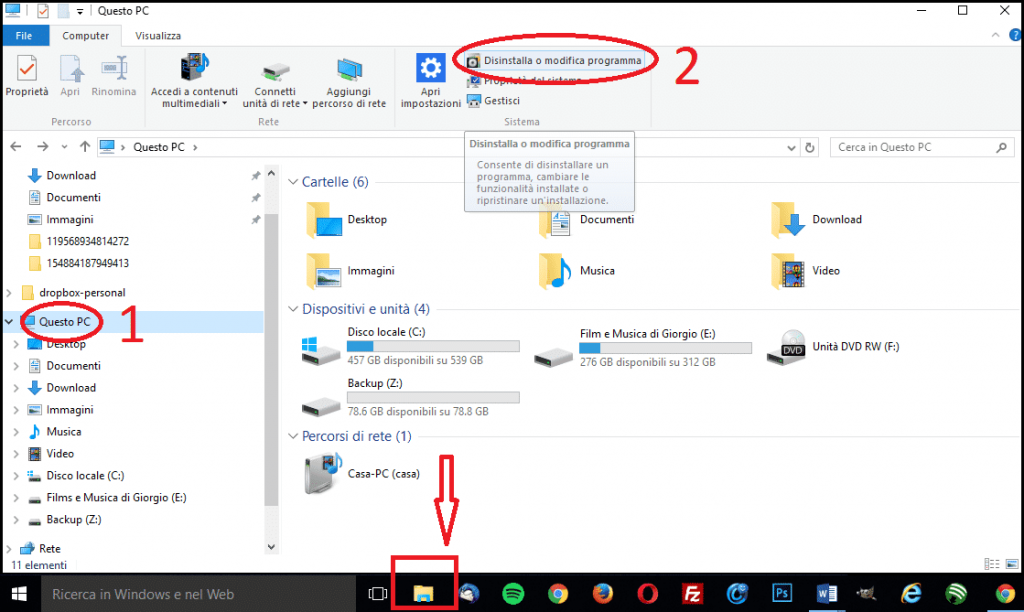The width and height of the screenshot is (1024, 612).
Task: Check free space bar of Backup (Z:)
Action: pyautogui.click(x=433, y=397)
